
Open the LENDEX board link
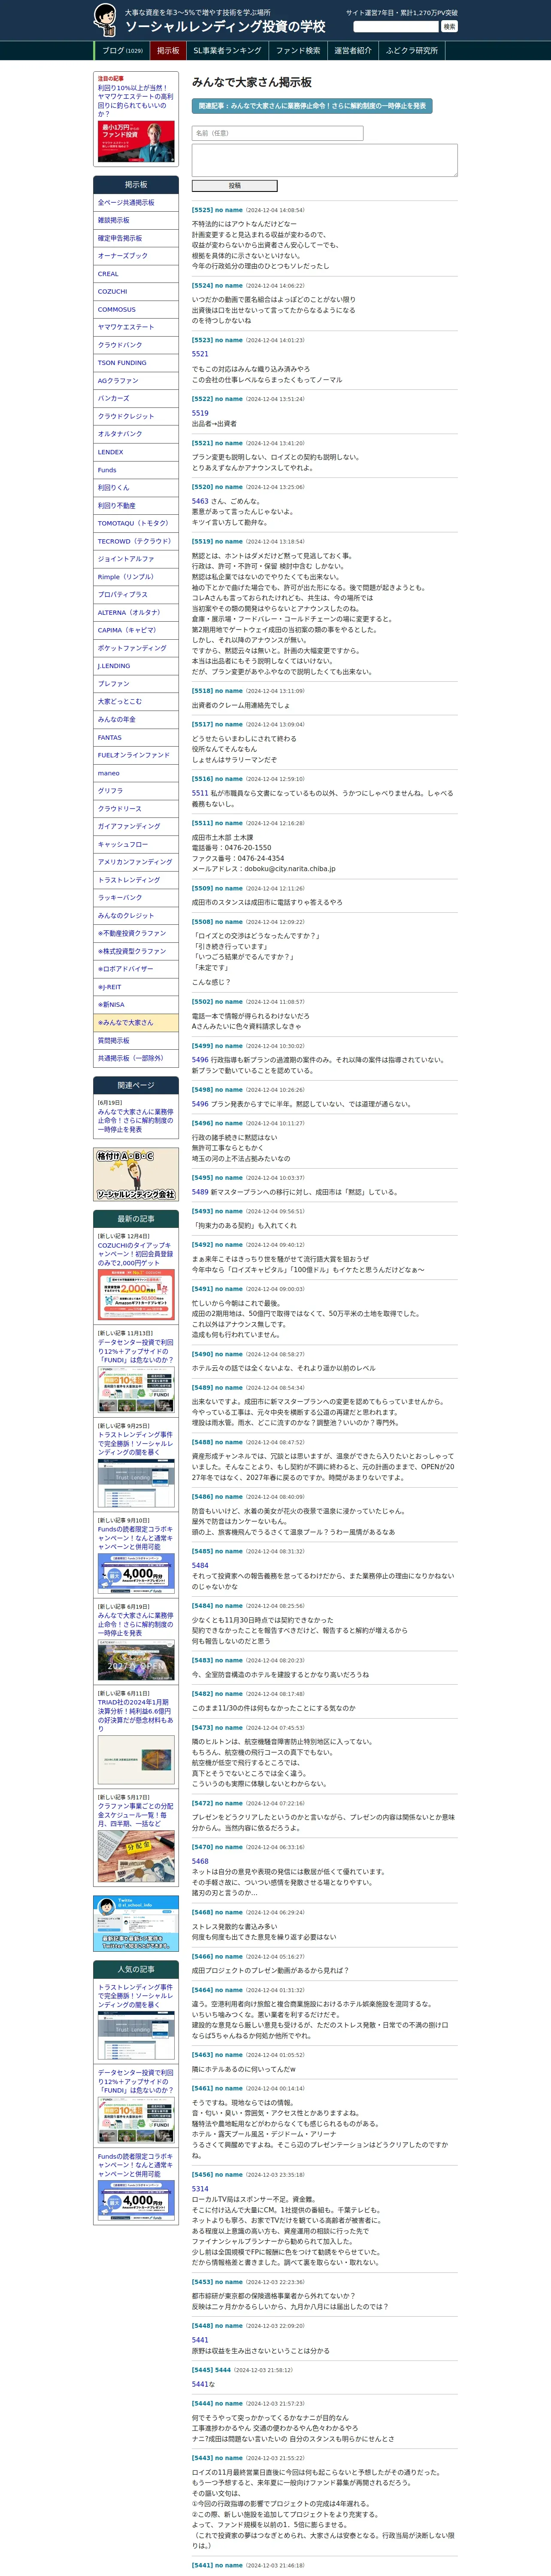coord(136,452)
